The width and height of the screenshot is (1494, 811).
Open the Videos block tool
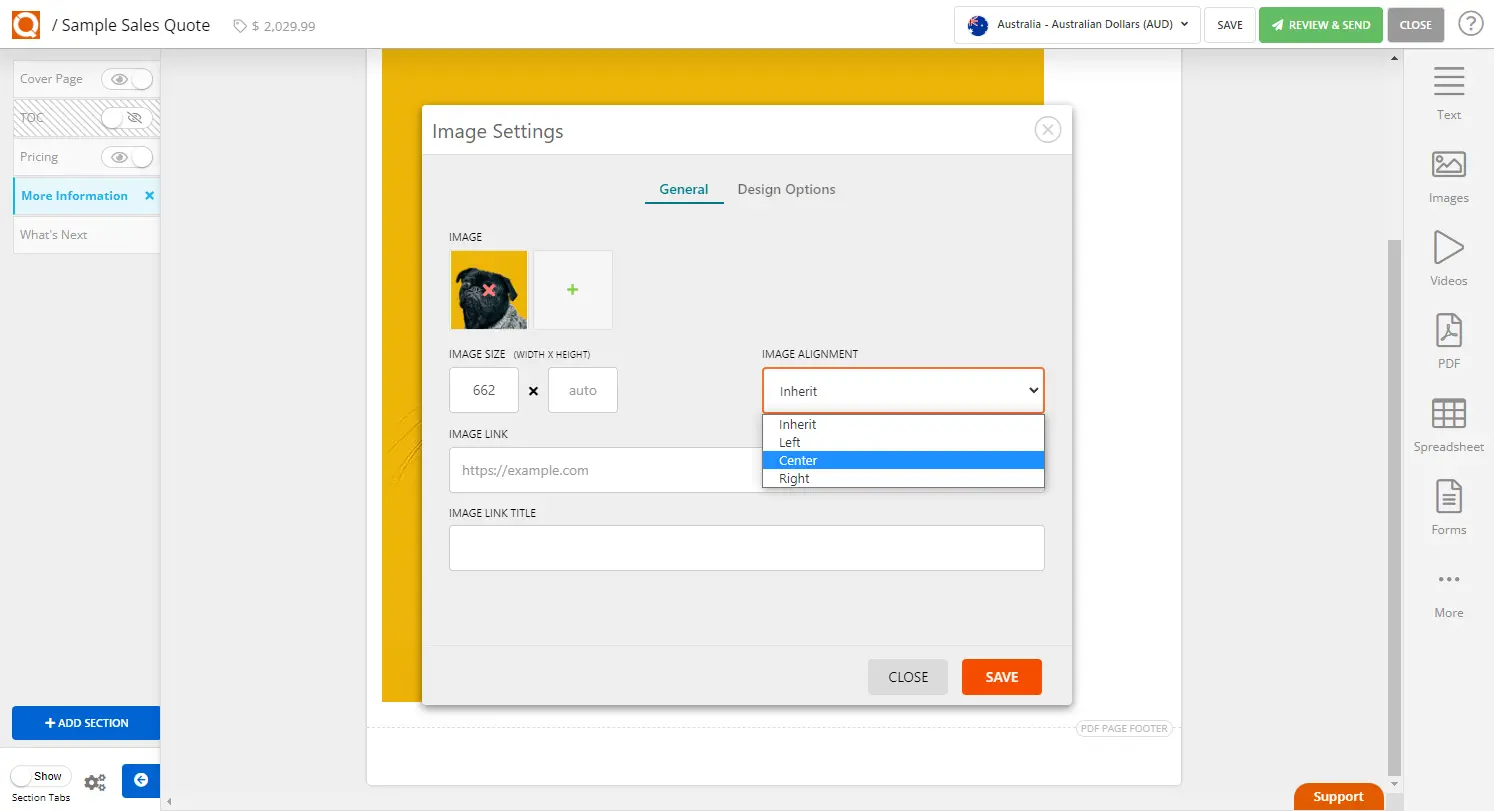coord(1448,258)
